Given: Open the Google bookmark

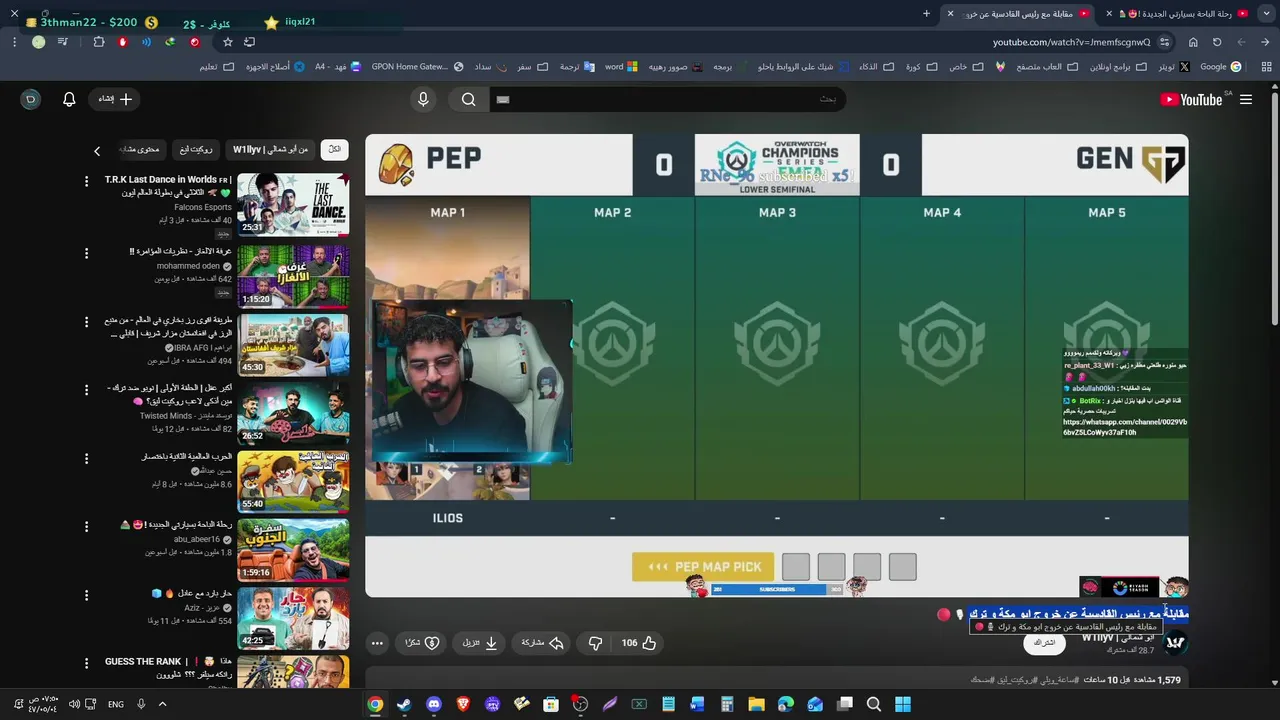Looking at the screenshot, I should (1220, 67).
